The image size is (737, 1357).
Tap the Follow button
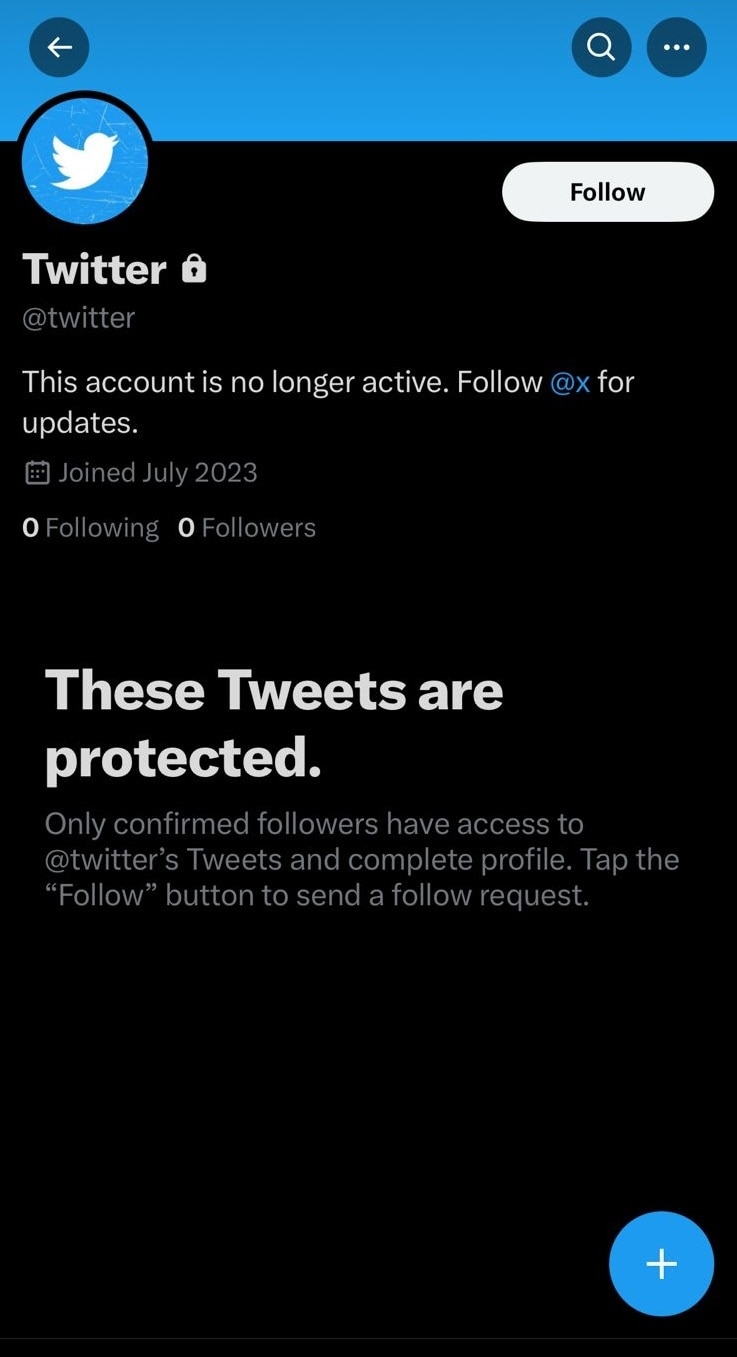click(607, 191)
